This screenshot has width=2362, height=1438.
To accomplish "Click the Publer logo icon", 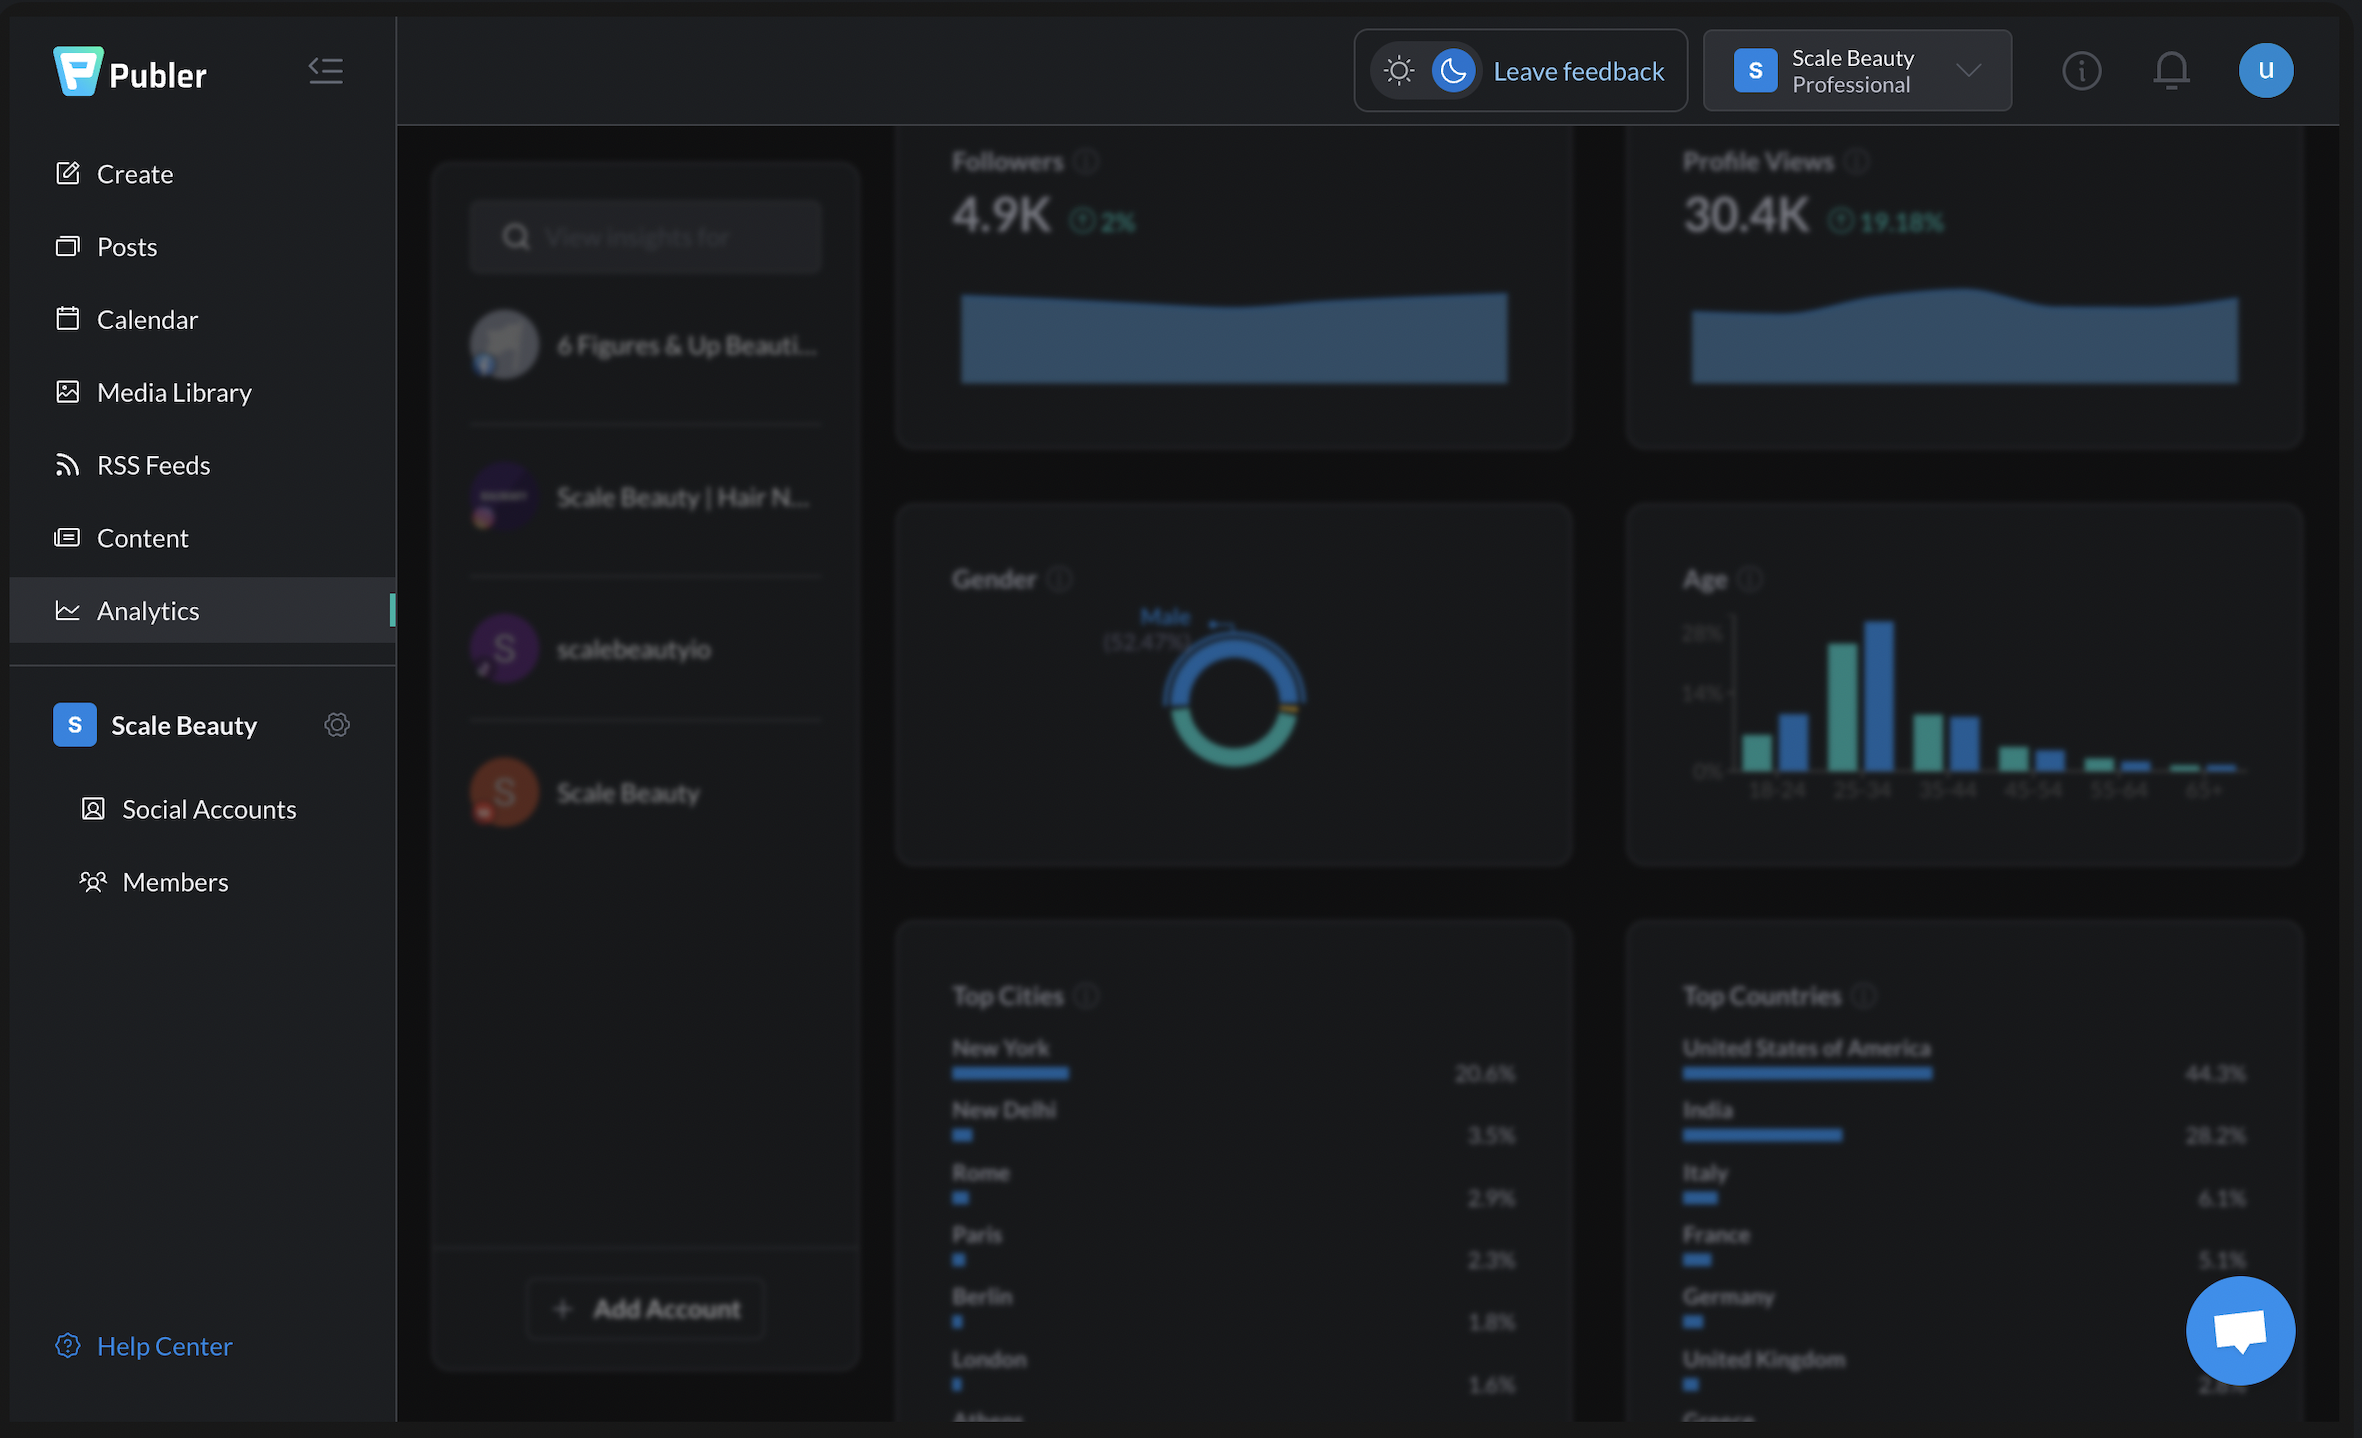I will [x=78, y=72].
